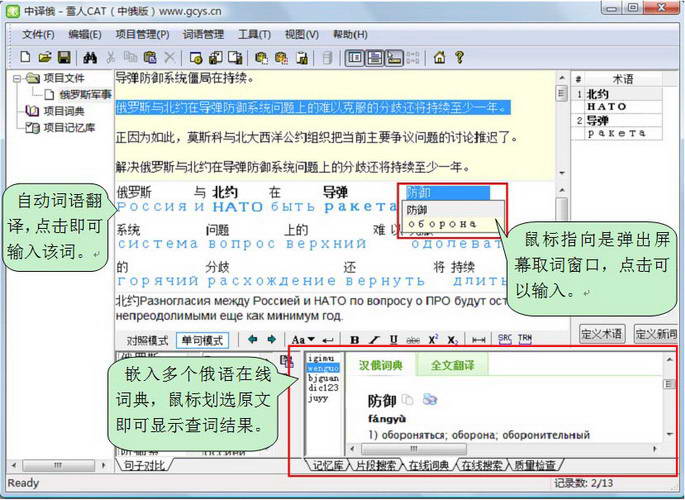This screenshot has width=685, height=500.
Task: Open search with the binoculars icon
Action: pyautogui.click(x=89, y=57)
